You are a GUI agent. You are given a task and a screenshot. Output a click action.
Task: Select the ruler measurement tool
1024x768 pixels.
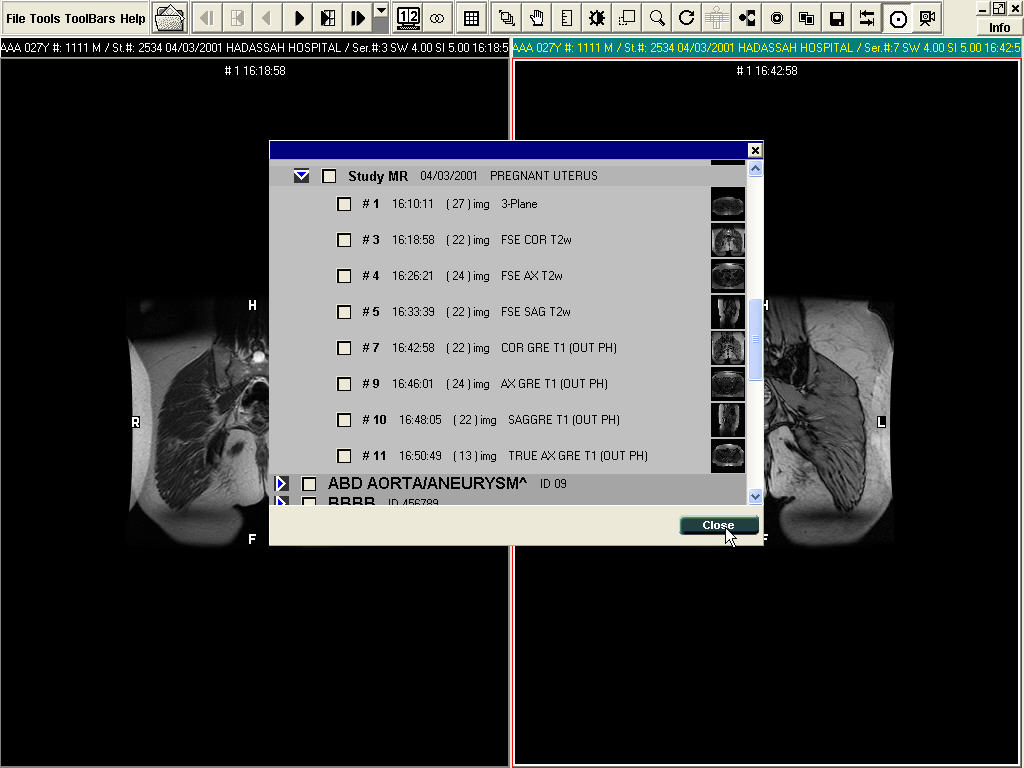tap(567, 18)
